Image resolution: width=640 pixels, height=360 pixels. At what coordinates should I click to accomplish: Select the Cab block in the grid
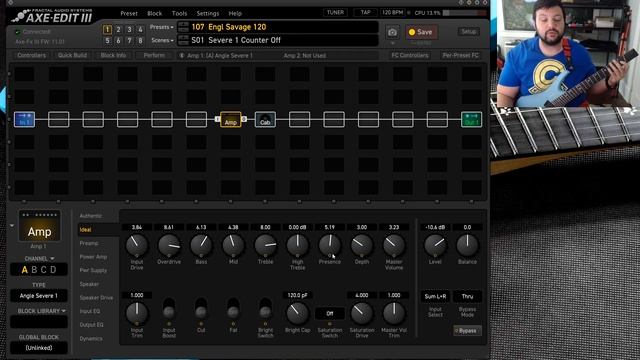pos(265,120)
